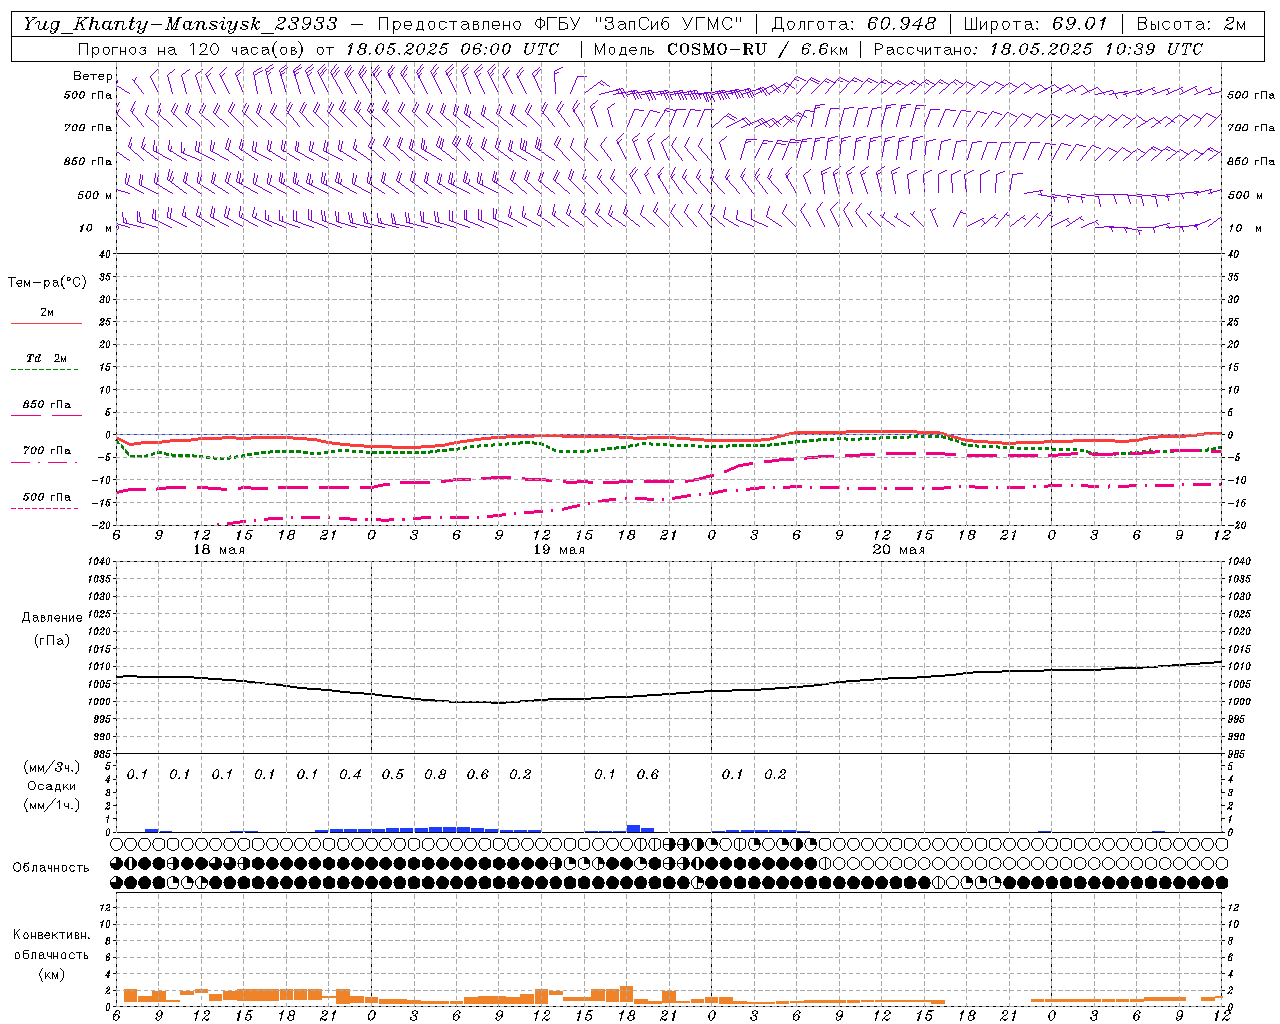The height and width of the screenshot is (1024, 1280).
Task: Select the forecast start time 18.05.2025 06:00 UTC
Action: (453, 49)
